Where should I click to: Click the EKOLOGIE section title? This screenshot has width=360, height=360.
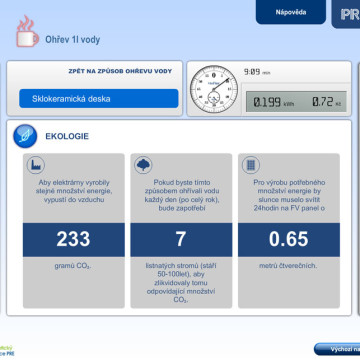[x=67, y=136]
